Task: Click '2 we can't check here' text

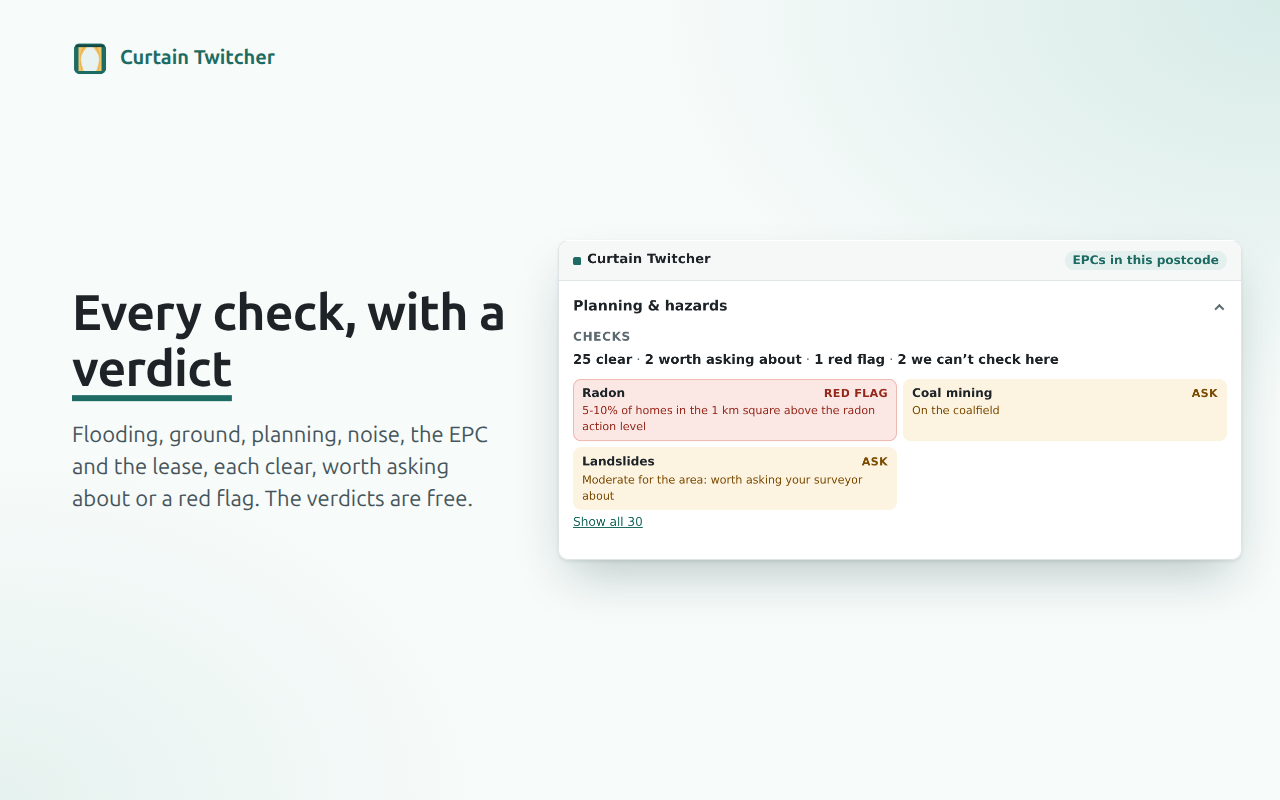Action: click(x=977, y=360)
